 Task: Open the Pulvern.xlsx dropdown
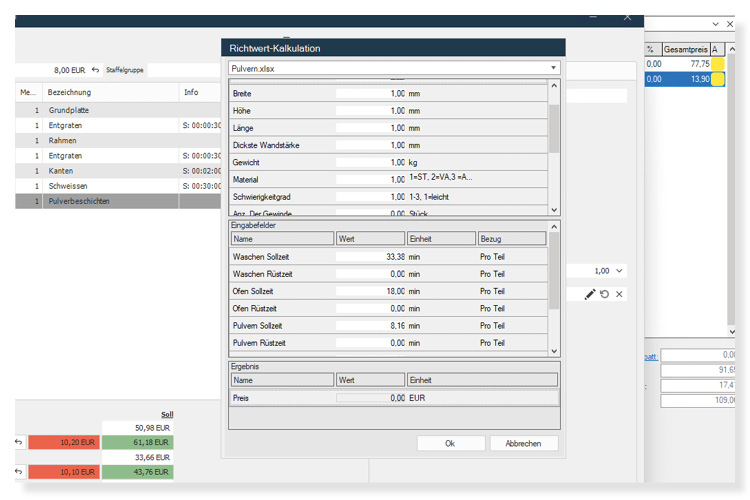(x=553, y=68)
